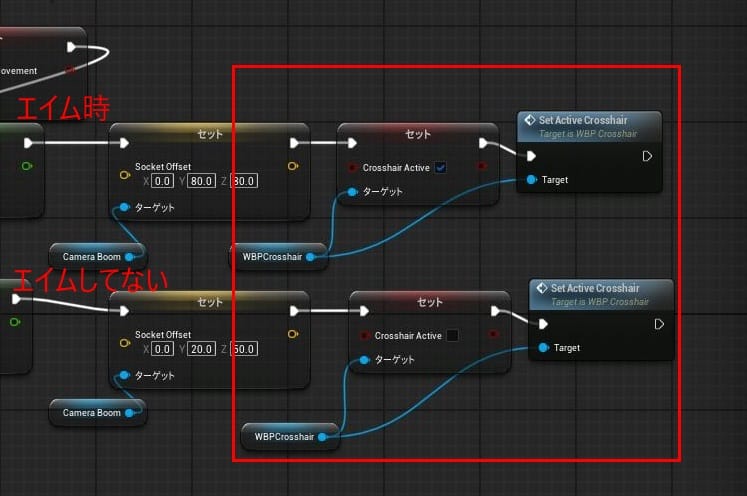Click exec output pin of upper Set Active Crosshair

[x=647, y=156]
